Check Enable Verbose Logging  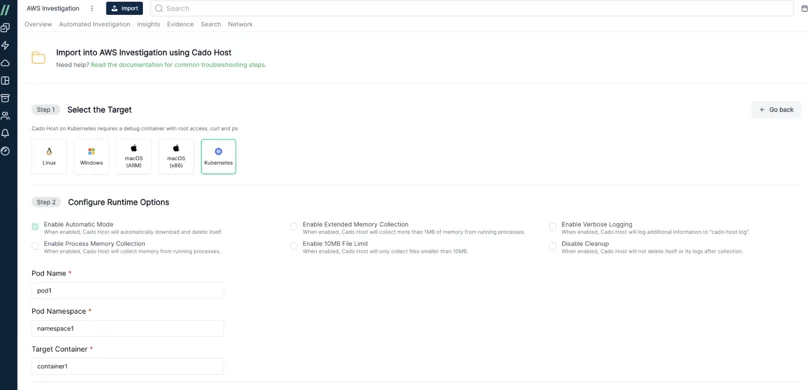click(553, 227)
